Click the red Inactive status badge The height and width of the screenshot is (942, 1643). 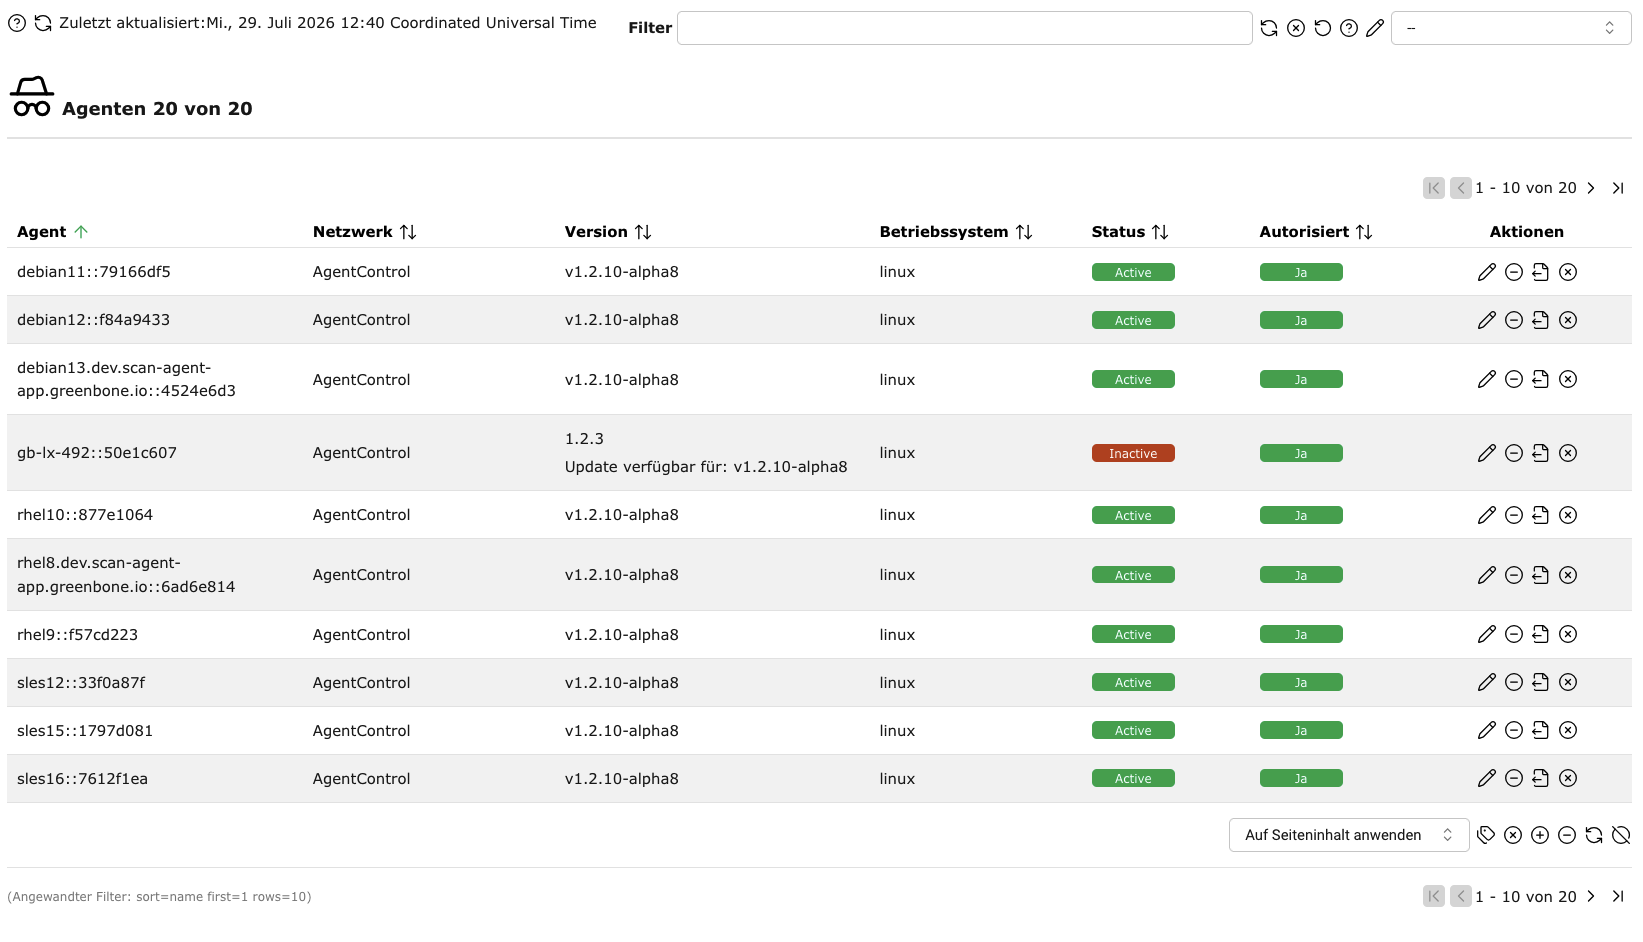[x=1133, y=453]
